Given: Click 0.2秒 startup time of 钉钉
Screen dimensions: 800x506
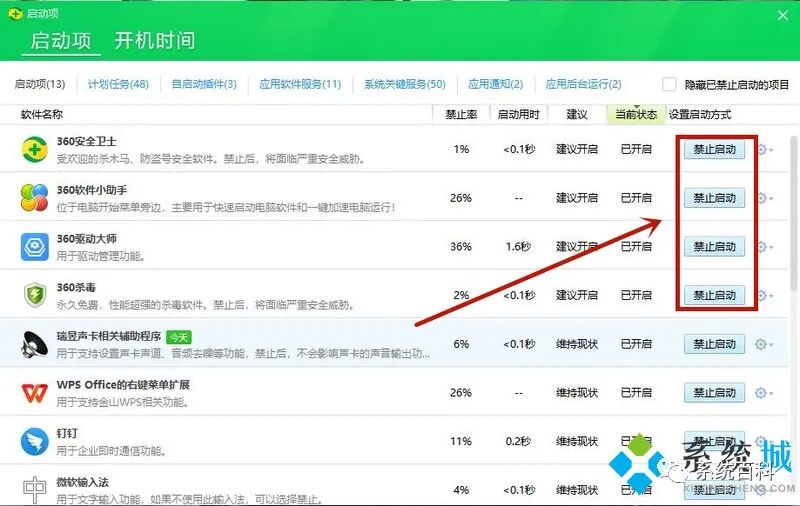Looking at the screenshot, I should pyautogui.click(x=518, y=442).
